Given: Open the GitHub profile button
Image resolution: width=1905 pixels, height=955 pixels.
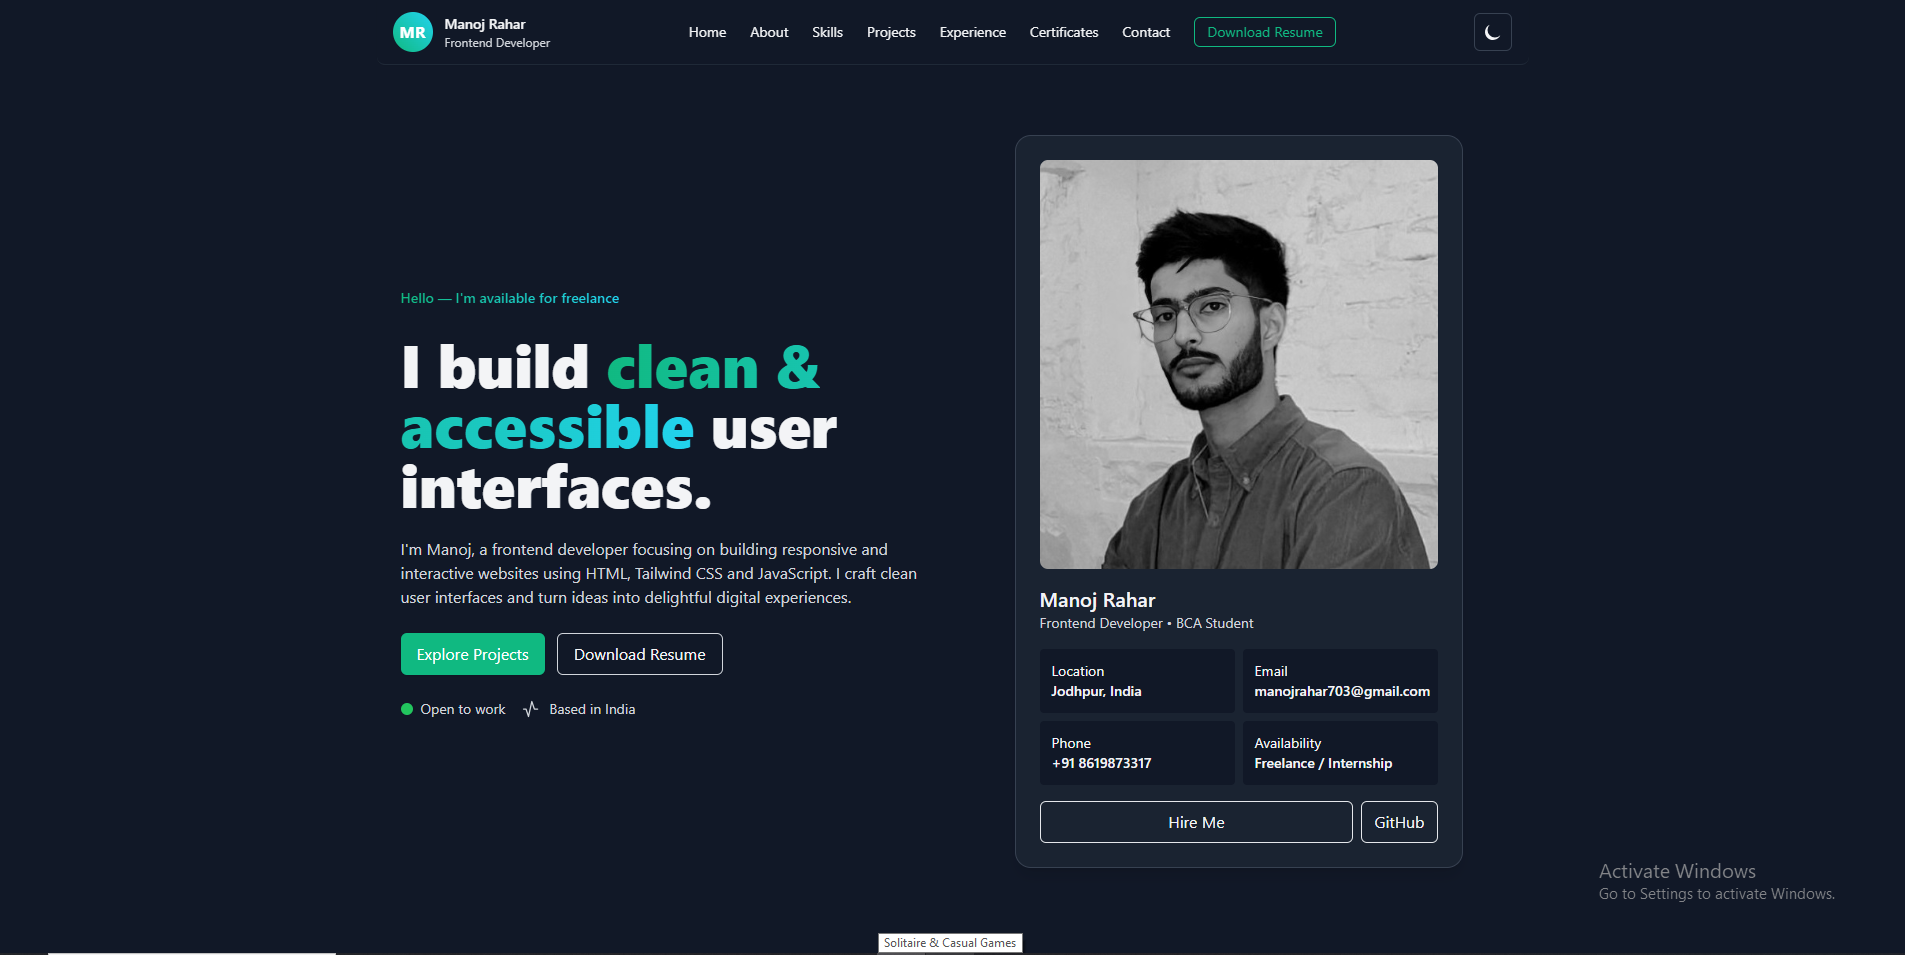Looking at the screenshot, I should (1398, 822).
